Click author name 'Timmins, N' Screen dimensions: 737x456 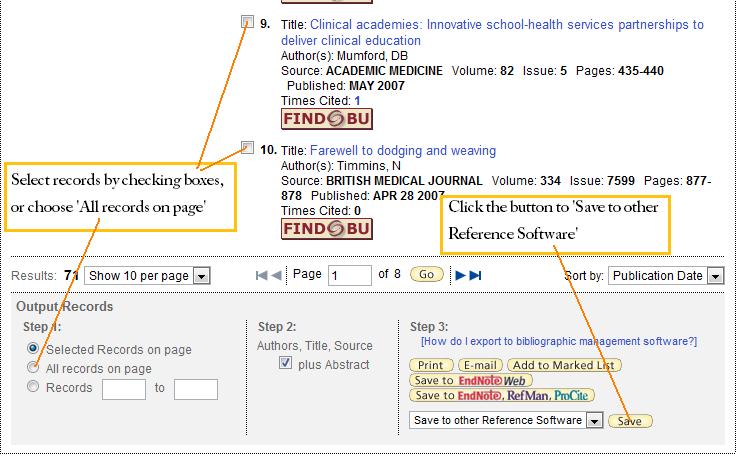point(369,166)
